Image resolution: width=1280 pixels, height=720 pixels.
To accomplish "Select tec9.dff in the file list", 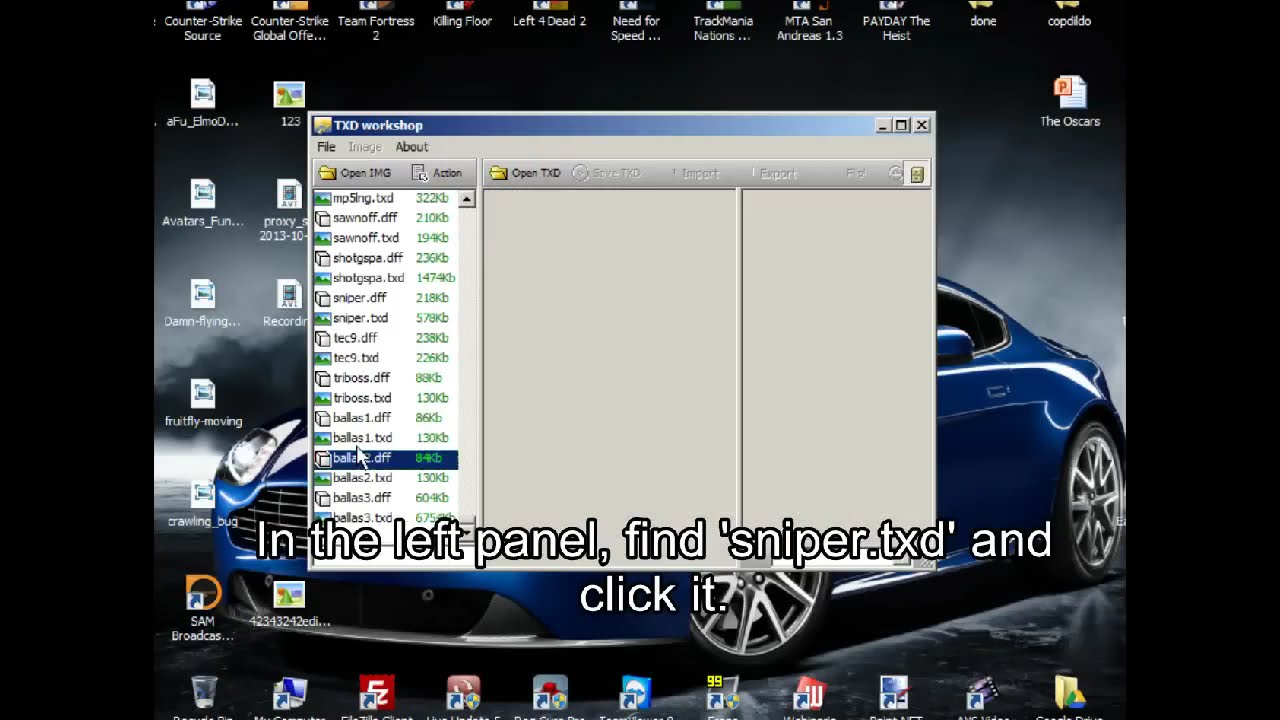I will [x=386, y=338].
